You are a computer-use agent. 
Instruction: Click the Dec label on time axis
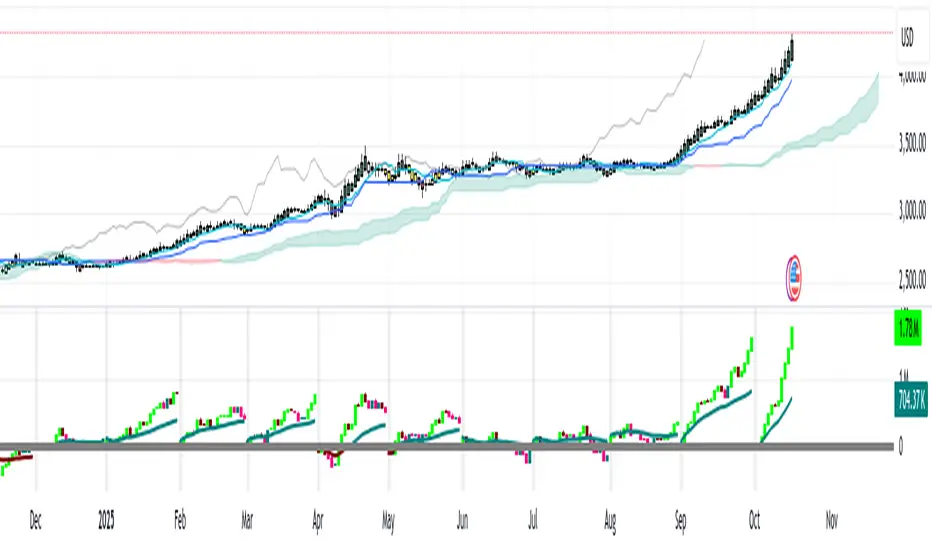(x=35, y=521)
